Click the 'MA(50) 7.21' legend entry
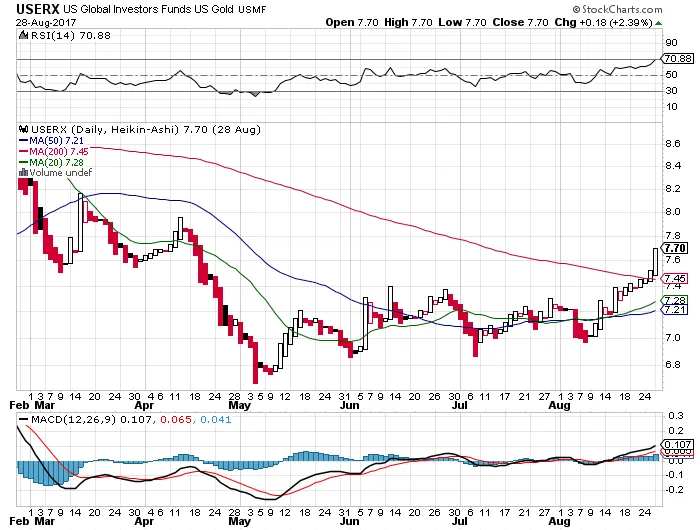The width and height of the screenshot is (700, 530). 56,141
